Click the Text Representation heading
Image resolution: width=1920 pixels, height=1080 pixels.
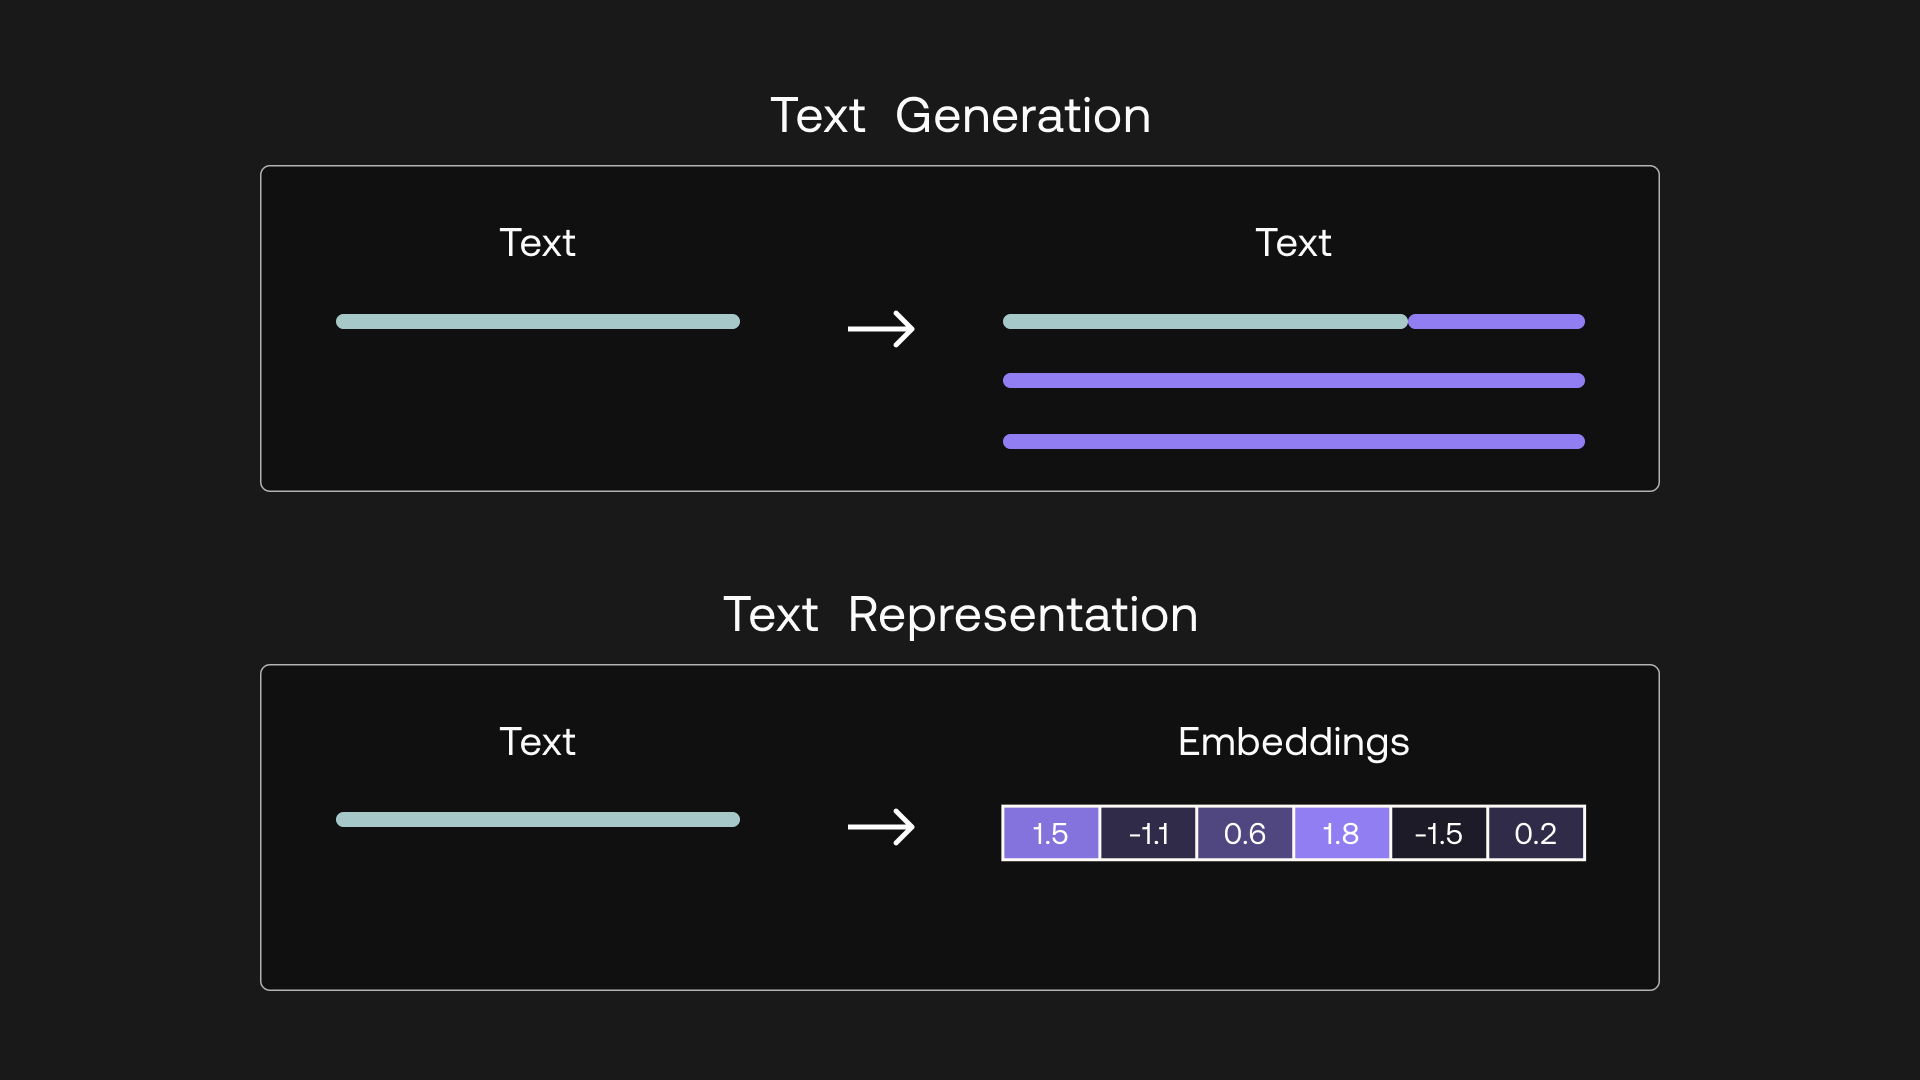point(960,614)
